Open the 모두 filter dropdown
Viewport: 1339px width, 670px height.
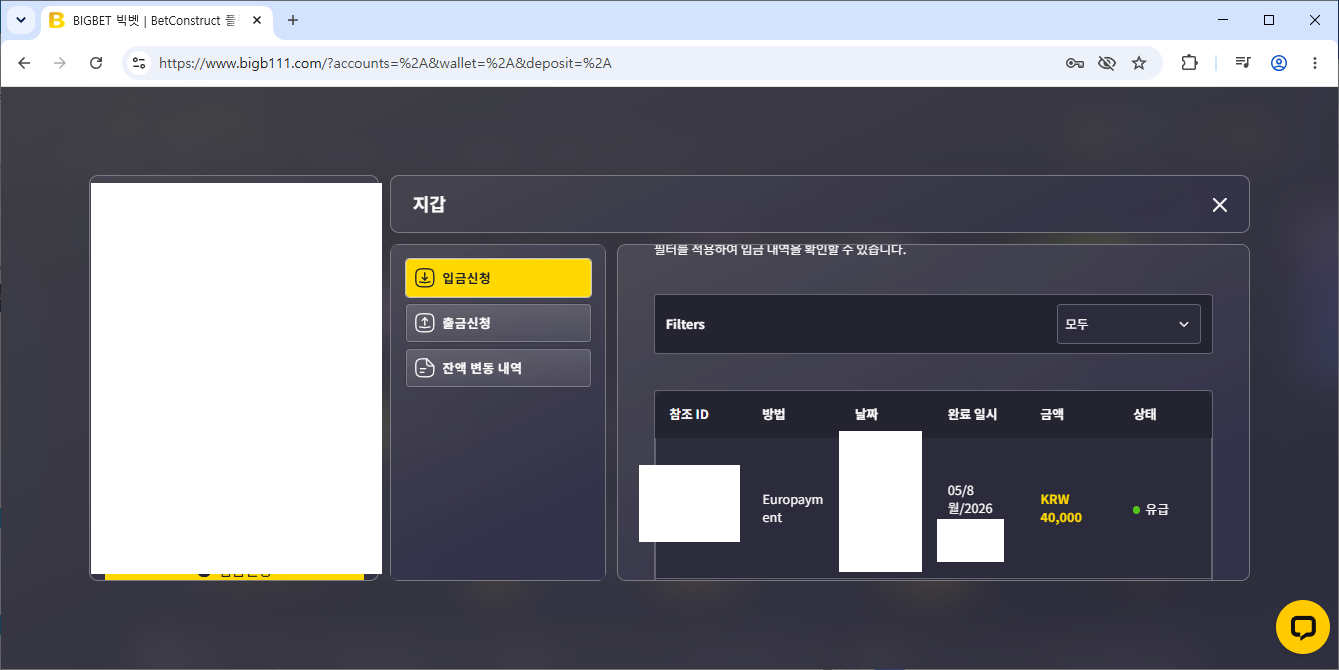(x=1128, y=324)
